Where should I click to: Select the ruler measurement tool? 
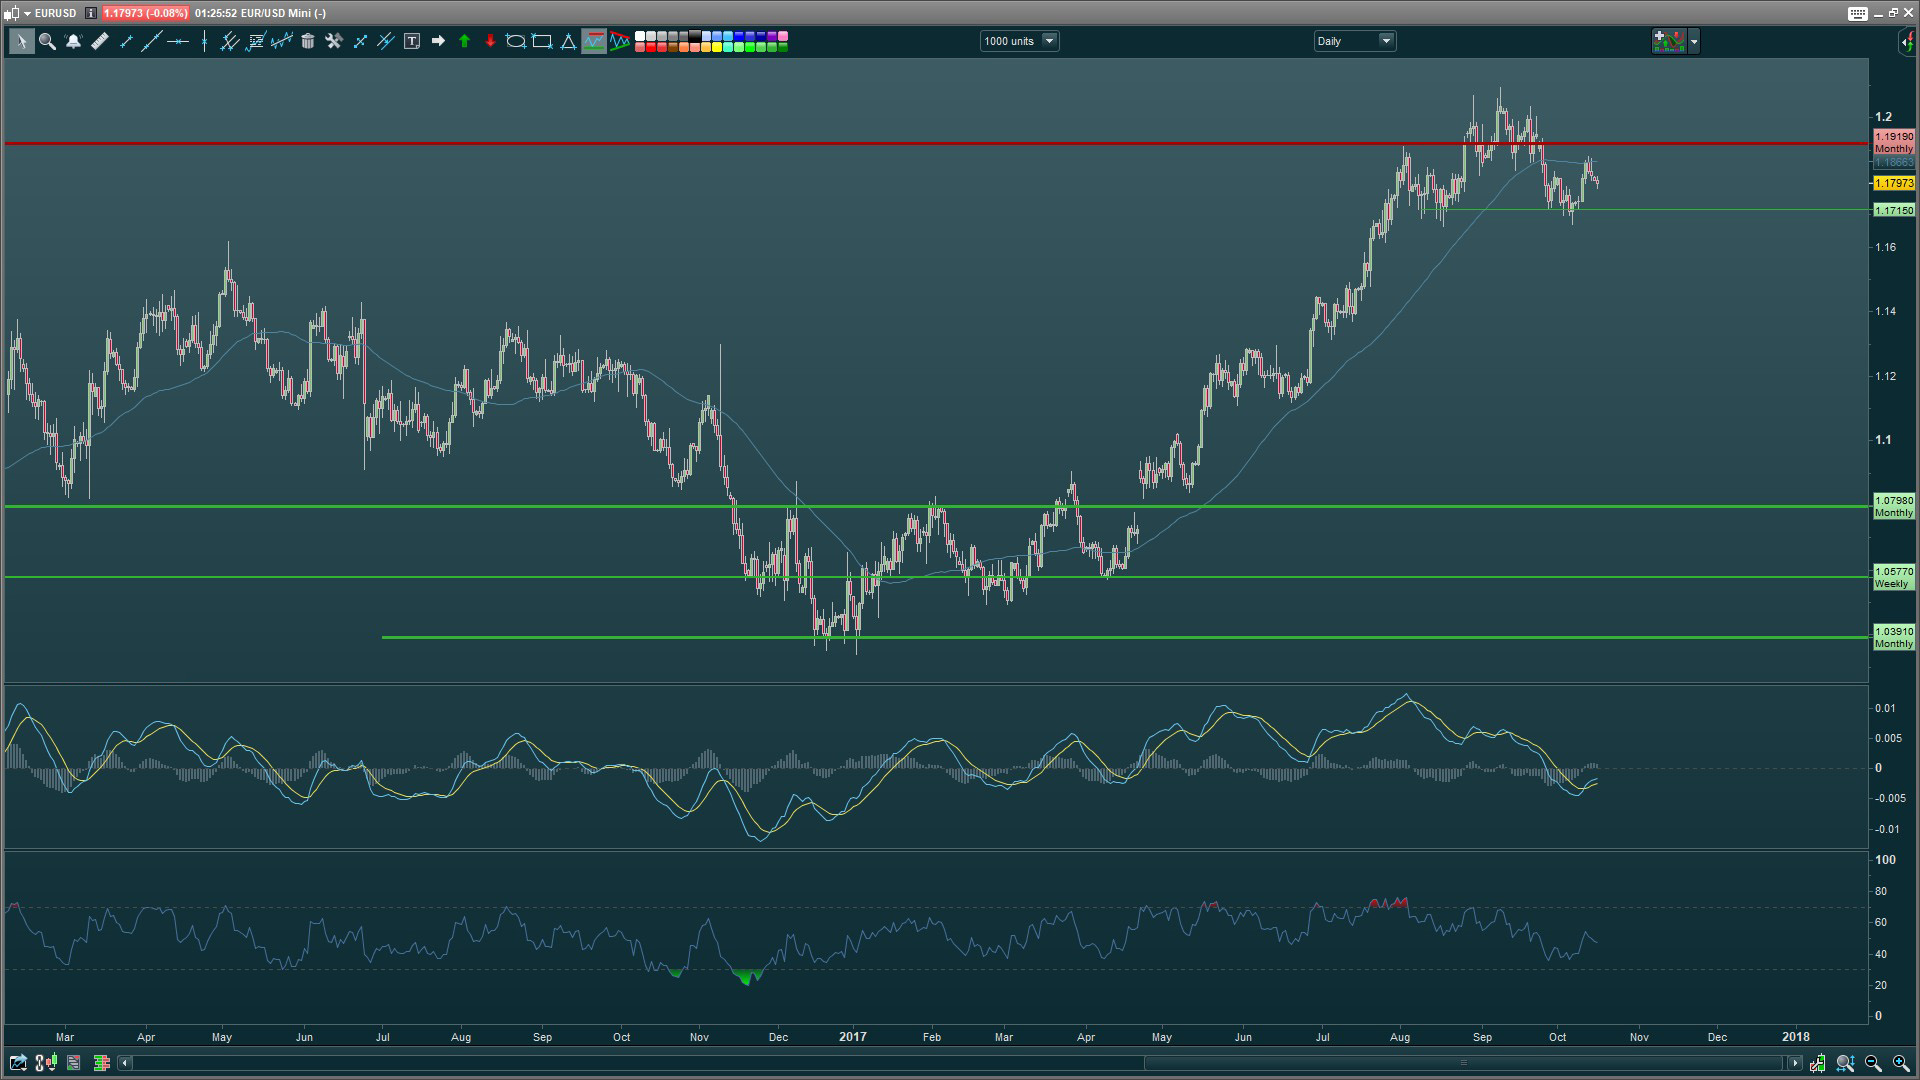click(x=100, y=41)
